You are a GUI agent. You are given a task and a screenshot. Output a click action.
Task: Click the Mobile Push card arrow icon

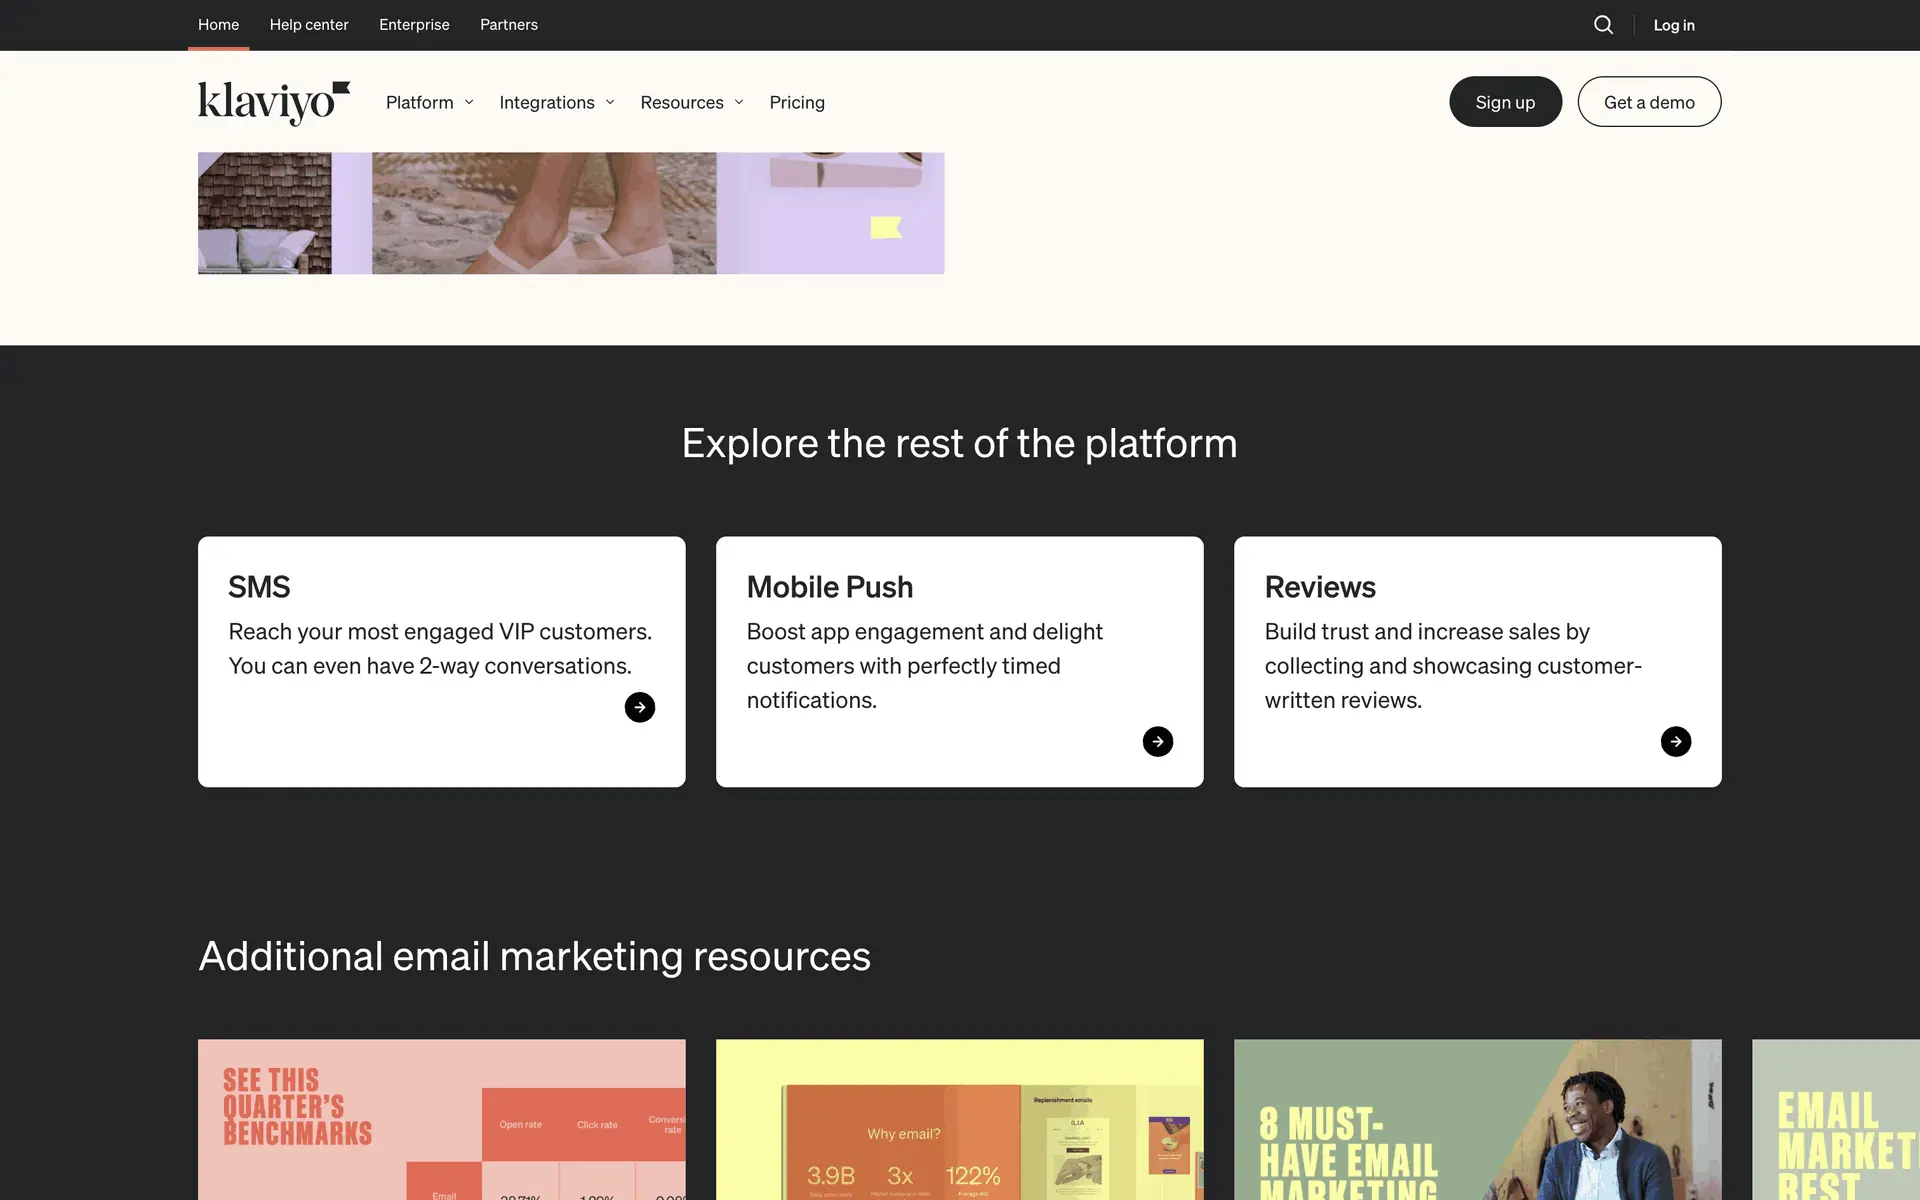click(1157, 741)
